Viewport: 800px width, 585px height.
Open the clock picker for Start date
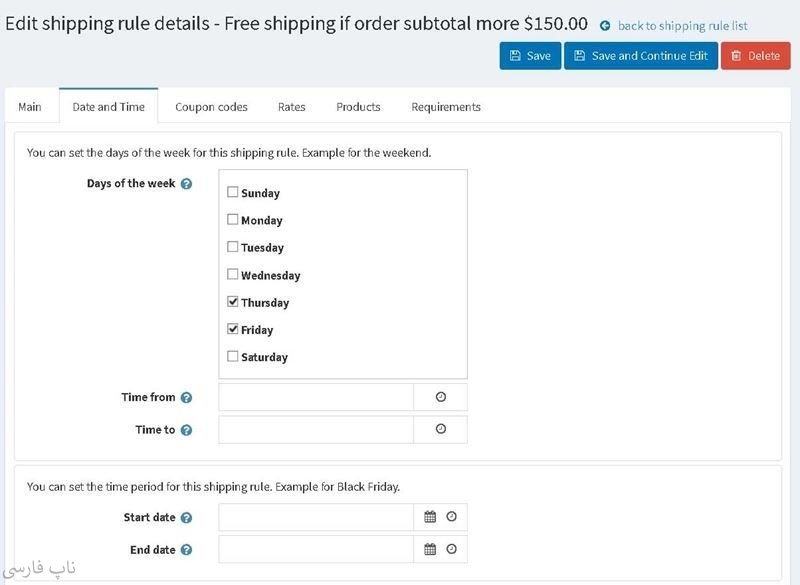tap(451, 517)
